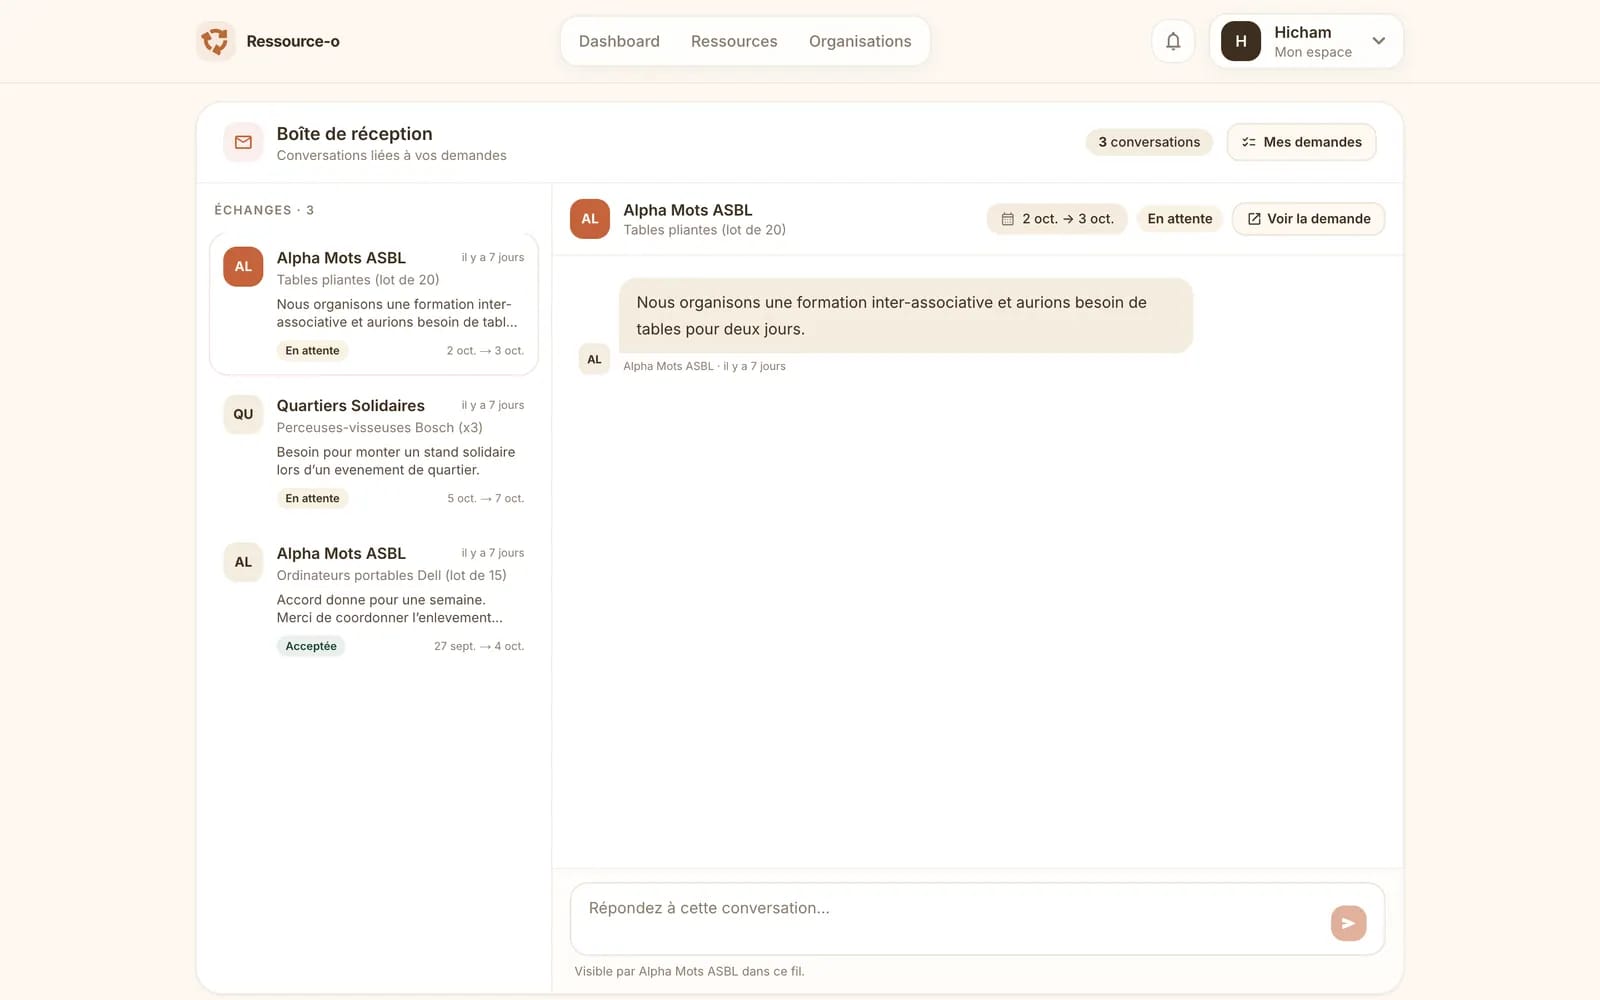Open the notifications bell
Image resolution: width=1600 pixels, height=1000 pixels.
point(1173,41)
